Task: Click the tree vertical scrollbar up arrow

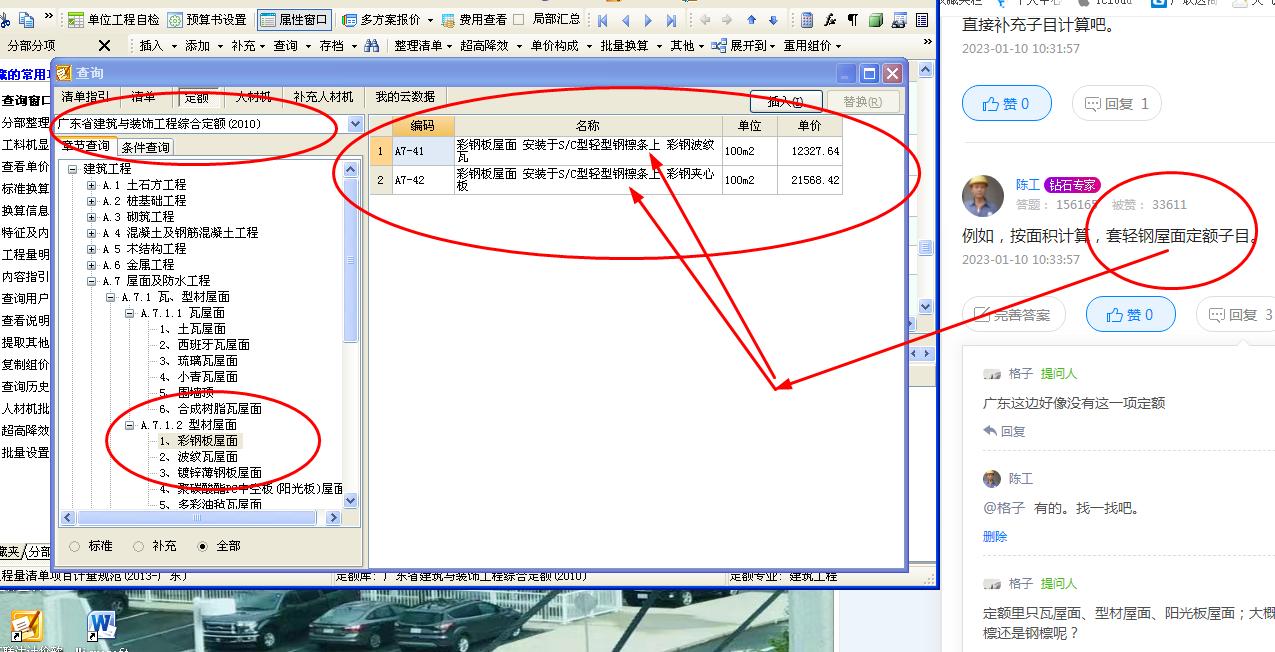Action: click(x=351, y=169)
